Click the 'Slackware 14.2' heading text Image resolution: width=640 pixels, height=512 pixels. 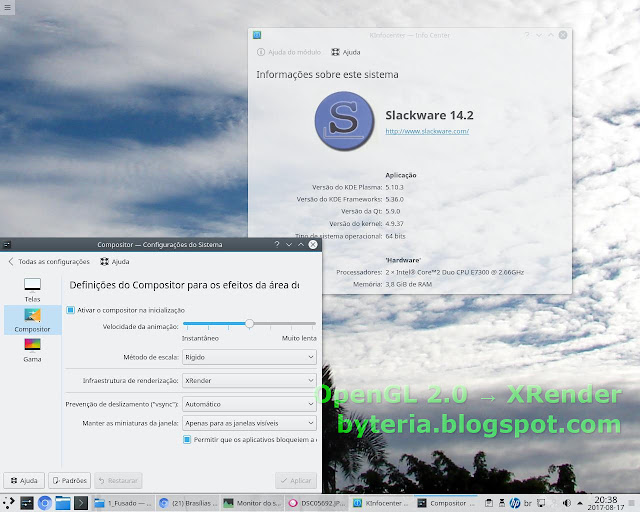click(x=429, y=115)
